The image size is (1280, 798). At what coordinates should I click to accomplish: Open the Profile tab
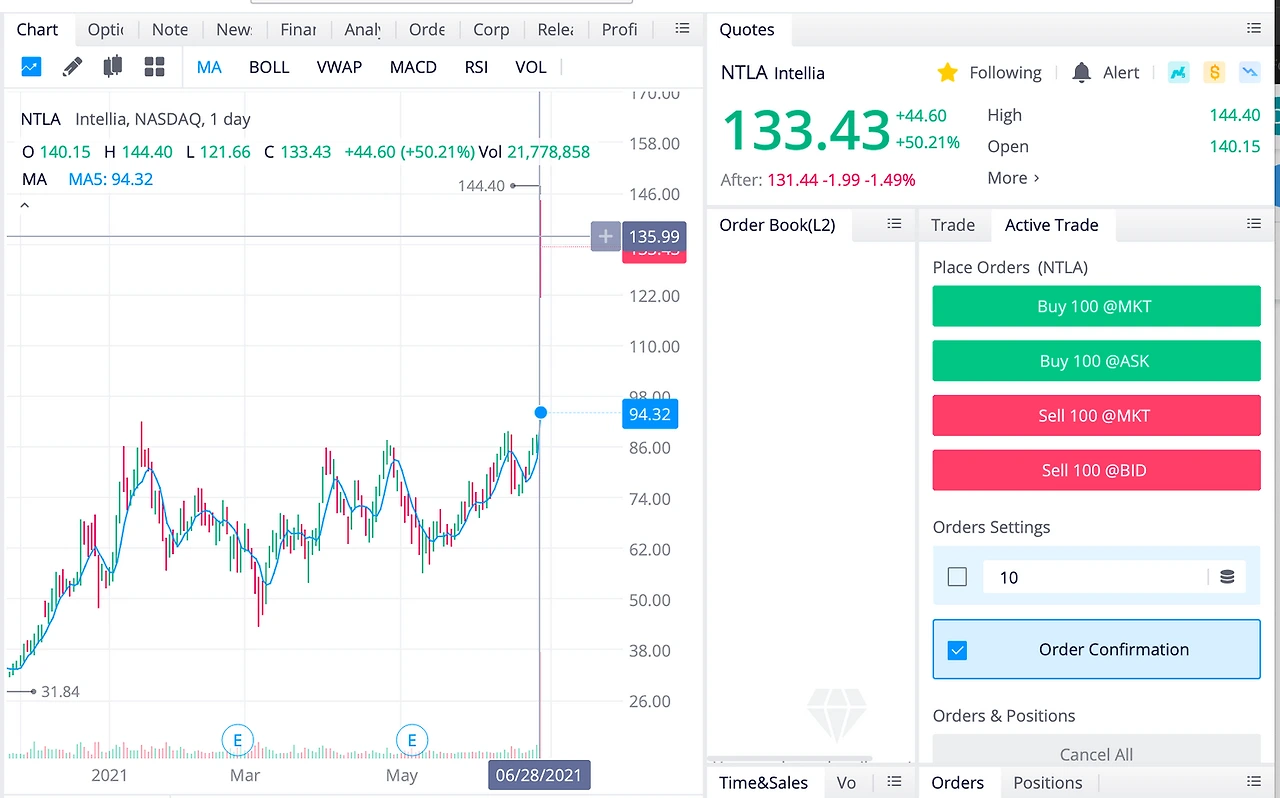(x=619, y=29)
